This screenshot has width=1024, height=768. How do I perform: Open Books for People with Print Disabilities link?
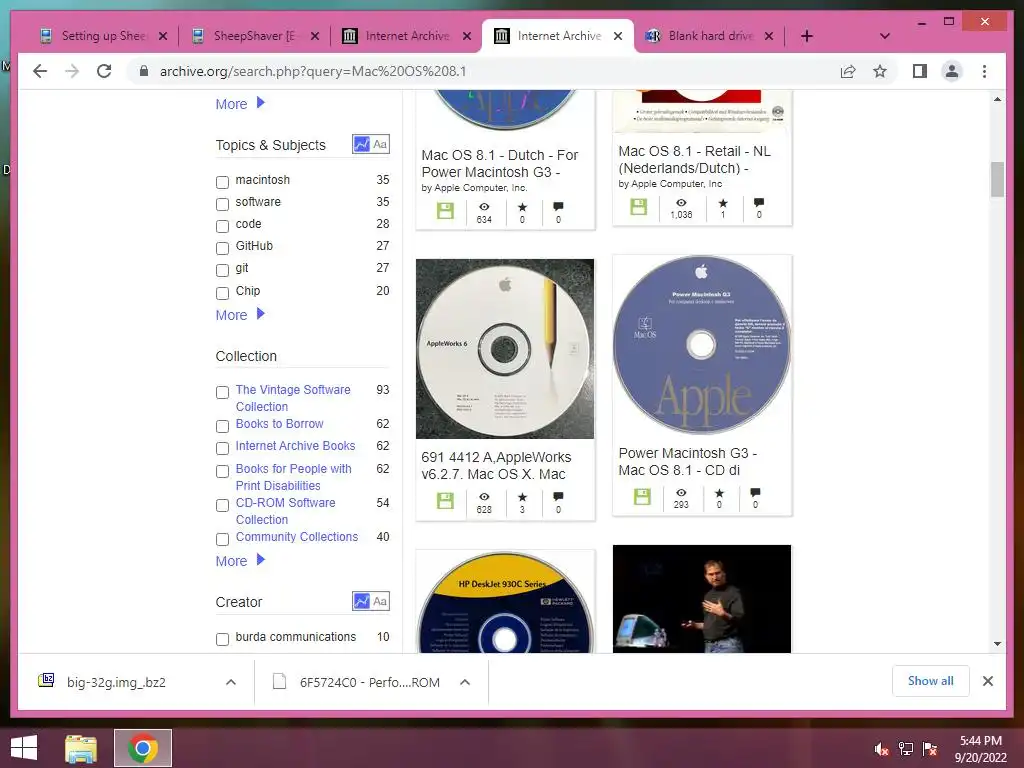(294, 477)
